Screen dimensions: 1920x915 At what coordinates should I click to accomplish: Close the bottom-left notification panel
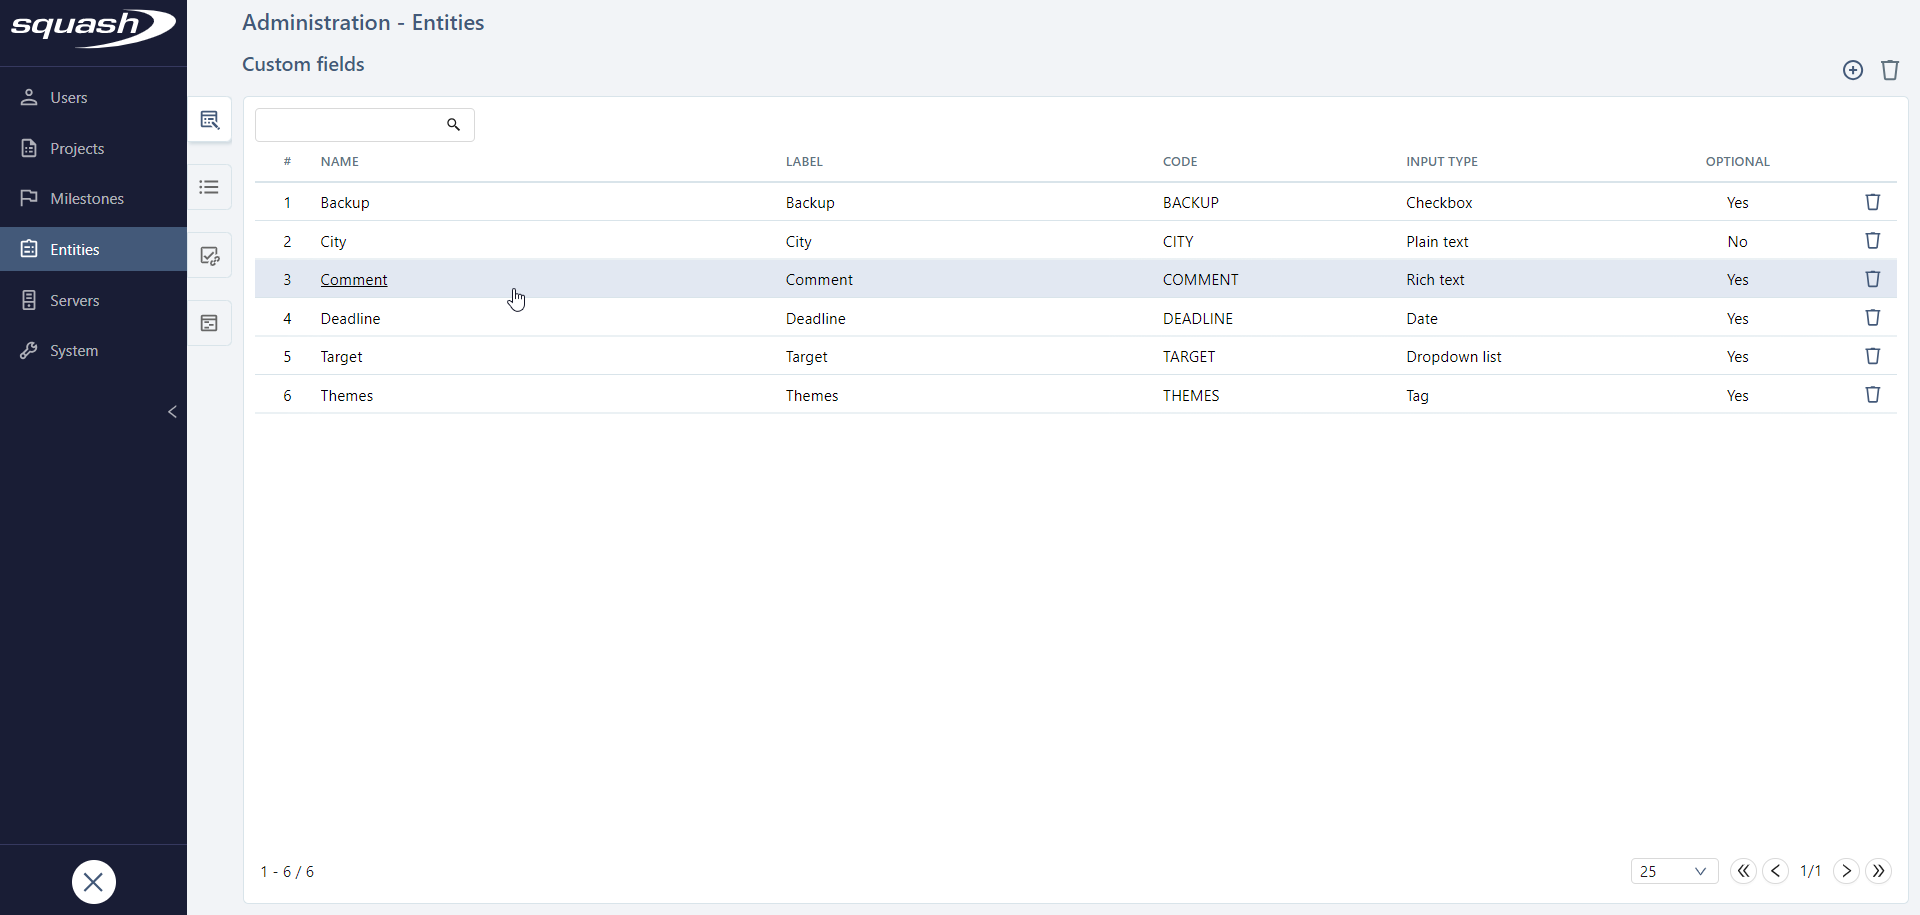pyautogui.click(x=93, y=882)
